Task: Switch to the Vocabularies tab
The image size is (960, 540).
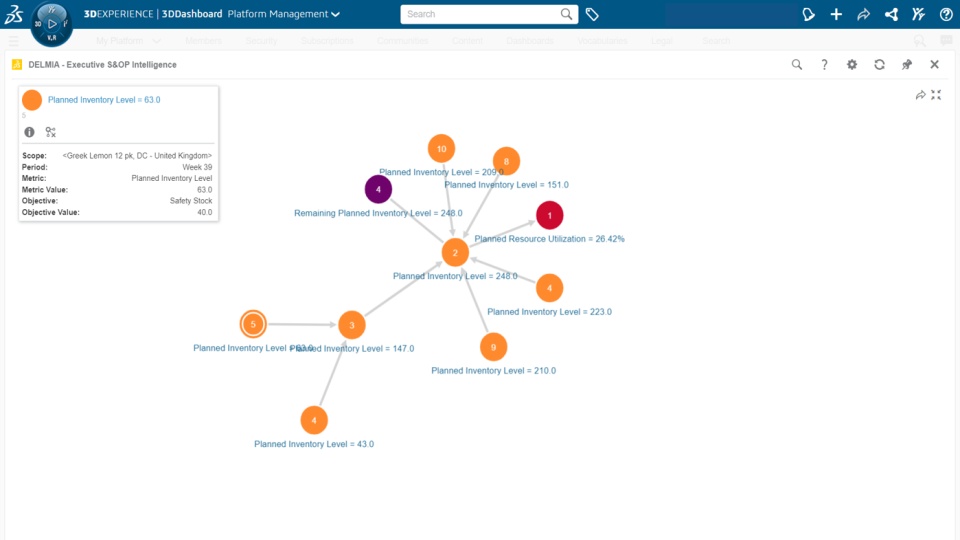Action: (602, 40)
